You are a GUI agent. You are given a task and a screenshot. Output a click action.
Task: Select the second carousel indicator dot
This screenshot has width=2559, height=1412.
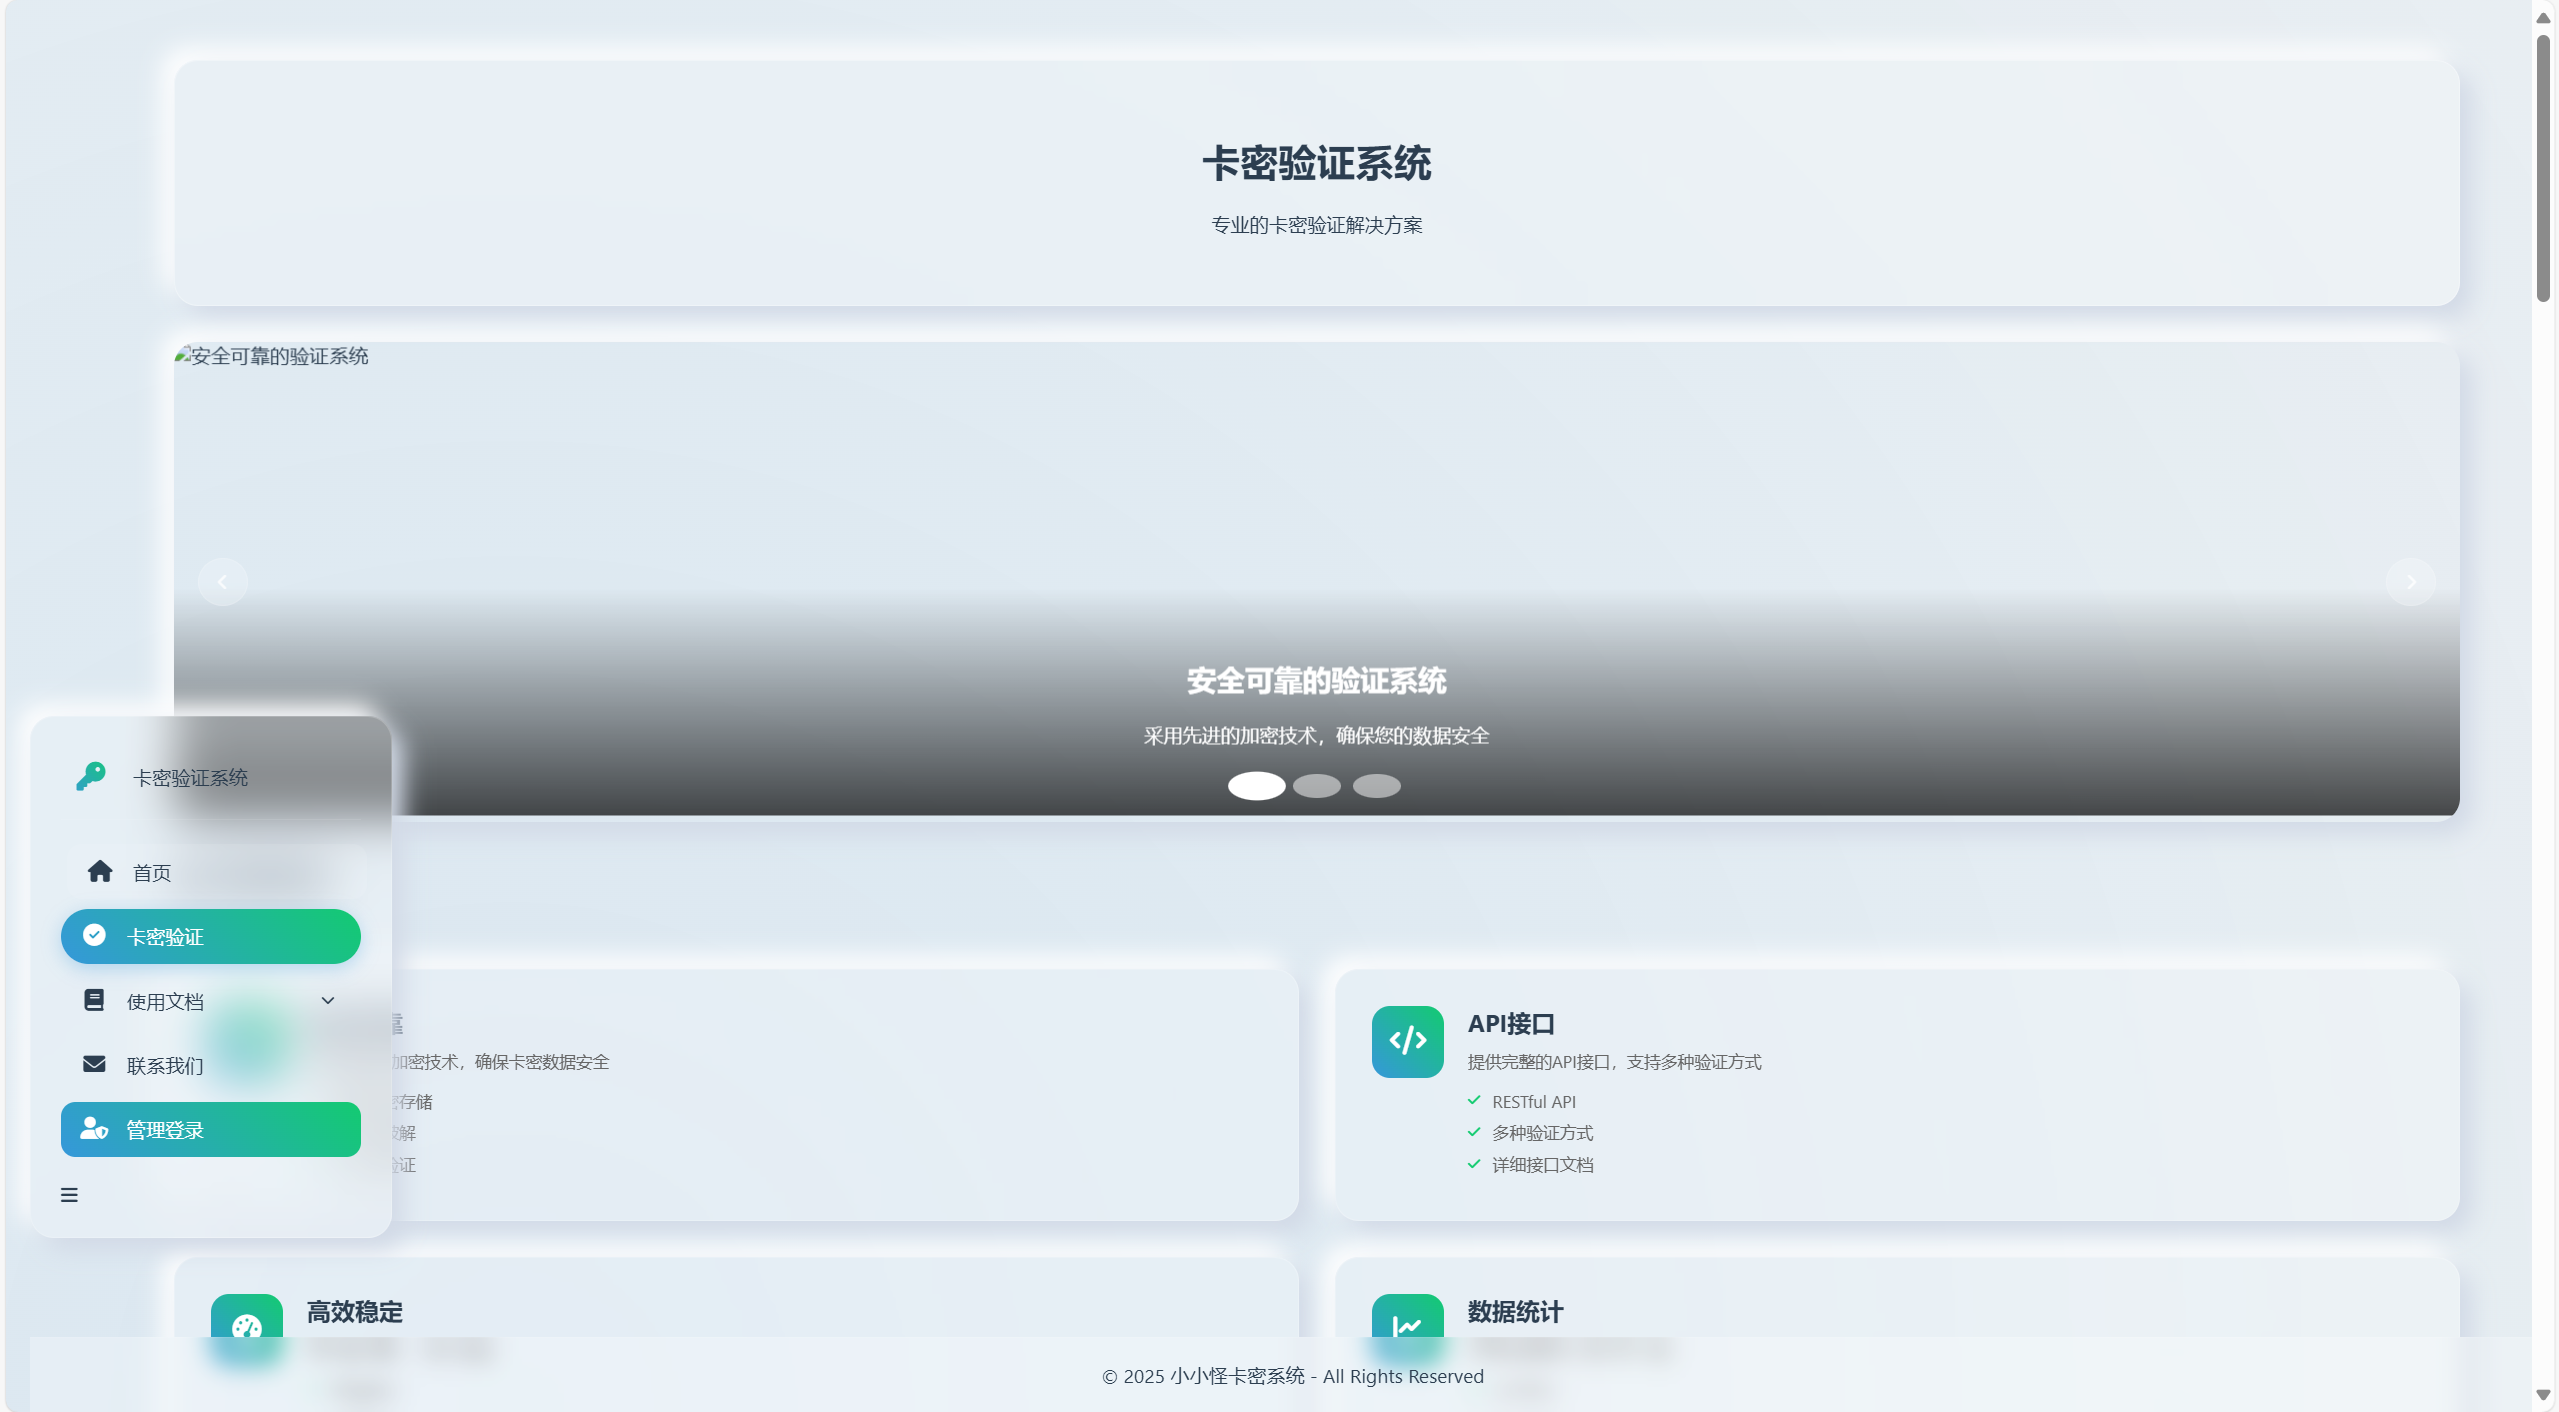tap(1316, 786)
